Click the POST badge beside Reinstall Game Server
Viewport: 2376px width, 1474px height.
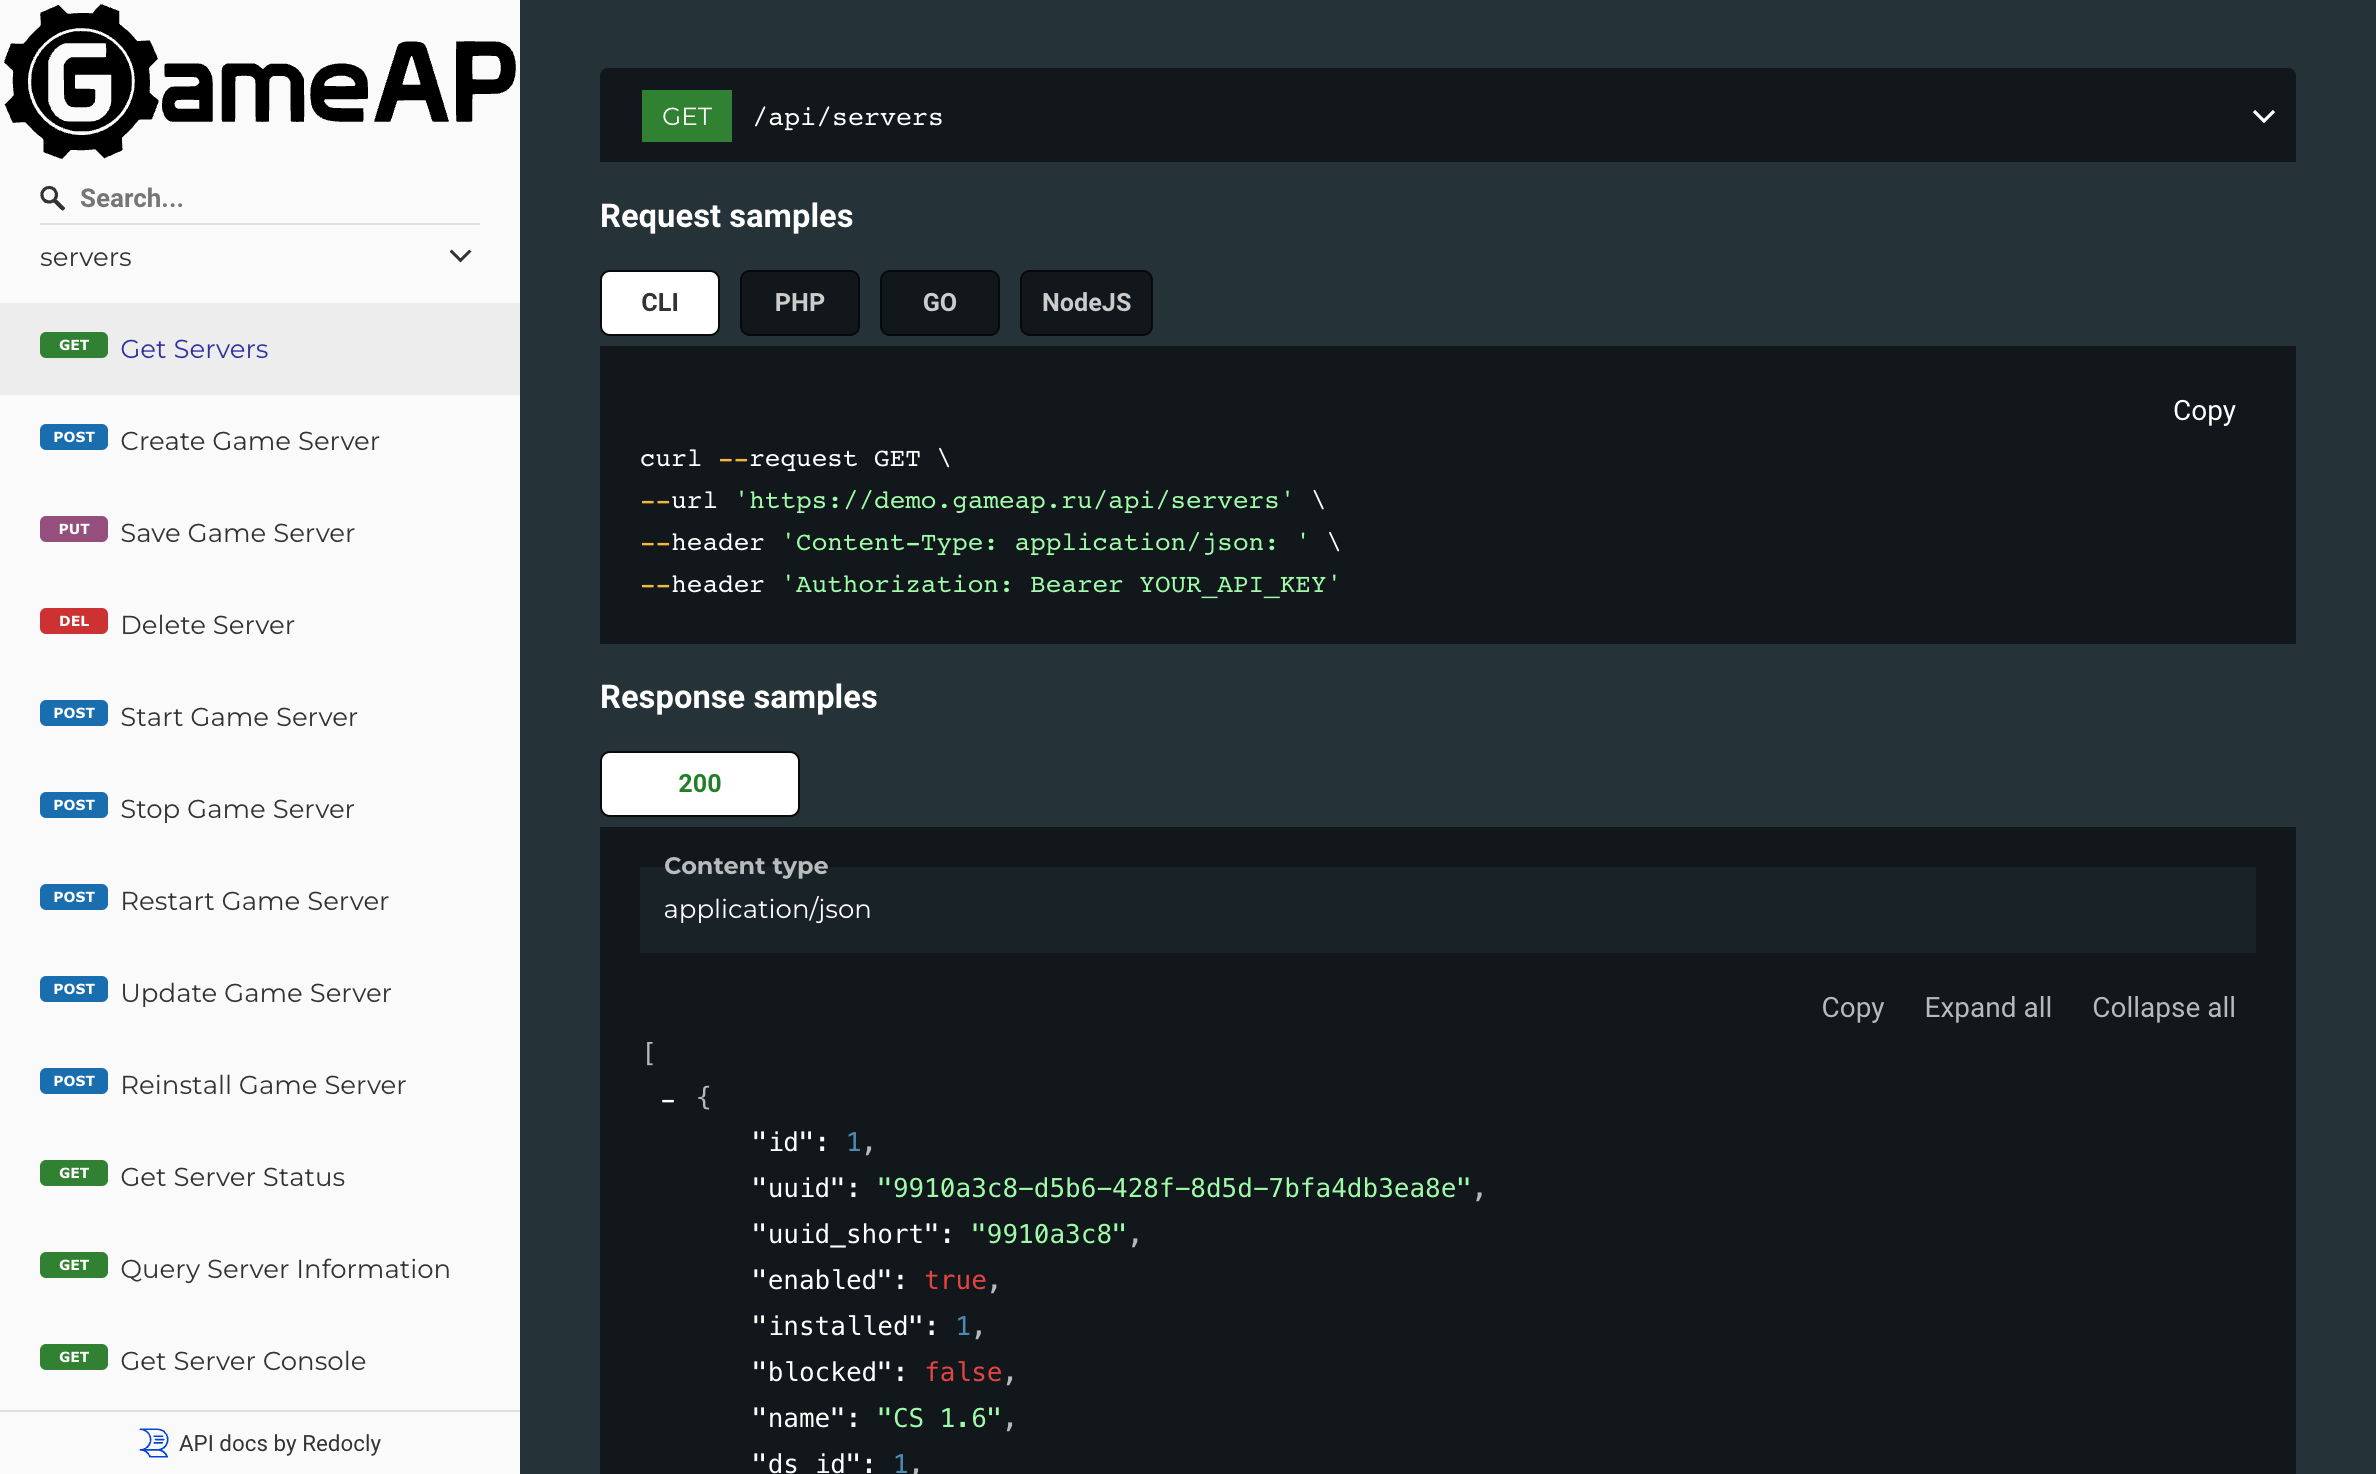point(73,1081)
